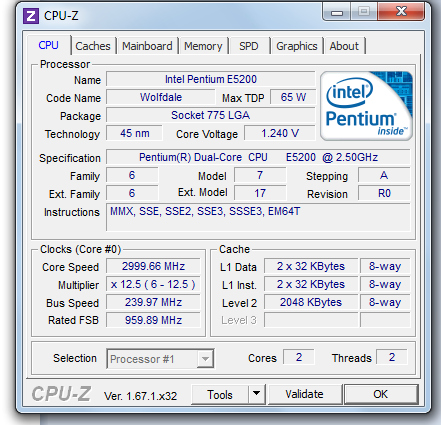Click the Rated FSB value 959.89 MHz
This screenshot has height=425, width=441.
click(153, 320)
